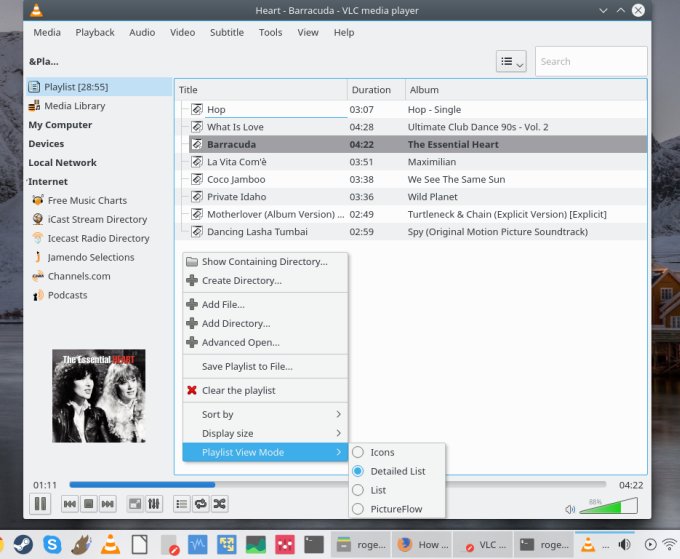Go to the previous track
Image resolution: width=680 pixels, height=559 pixels.
[70, 504]
